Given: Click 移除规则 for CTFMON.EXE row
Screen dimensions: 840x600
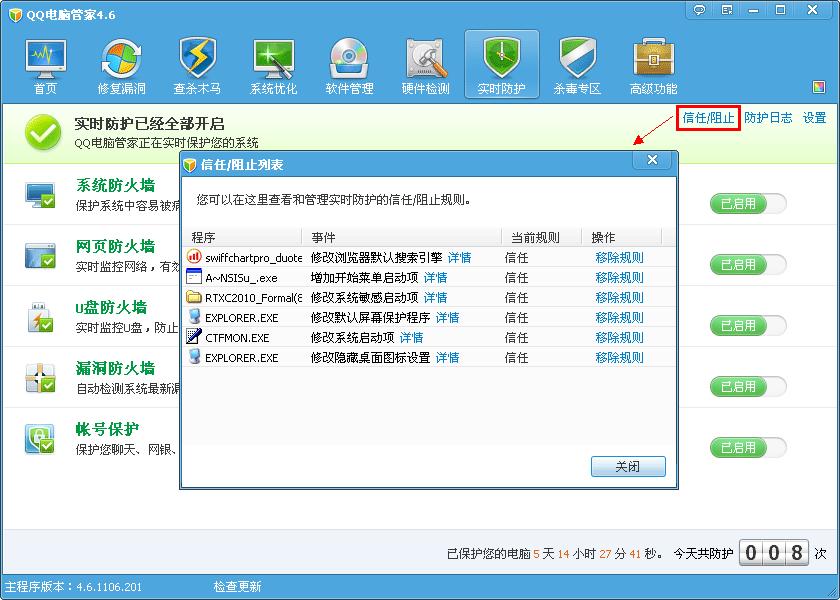Looking at the screenshot, I should click(619, 337).
